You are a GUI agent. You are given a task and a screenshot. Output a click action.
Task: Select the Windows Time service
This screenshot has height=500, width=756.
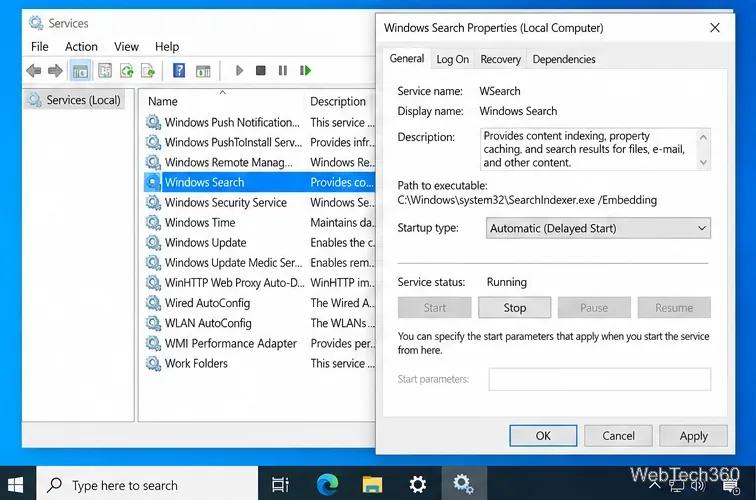[x=259, y=222]
